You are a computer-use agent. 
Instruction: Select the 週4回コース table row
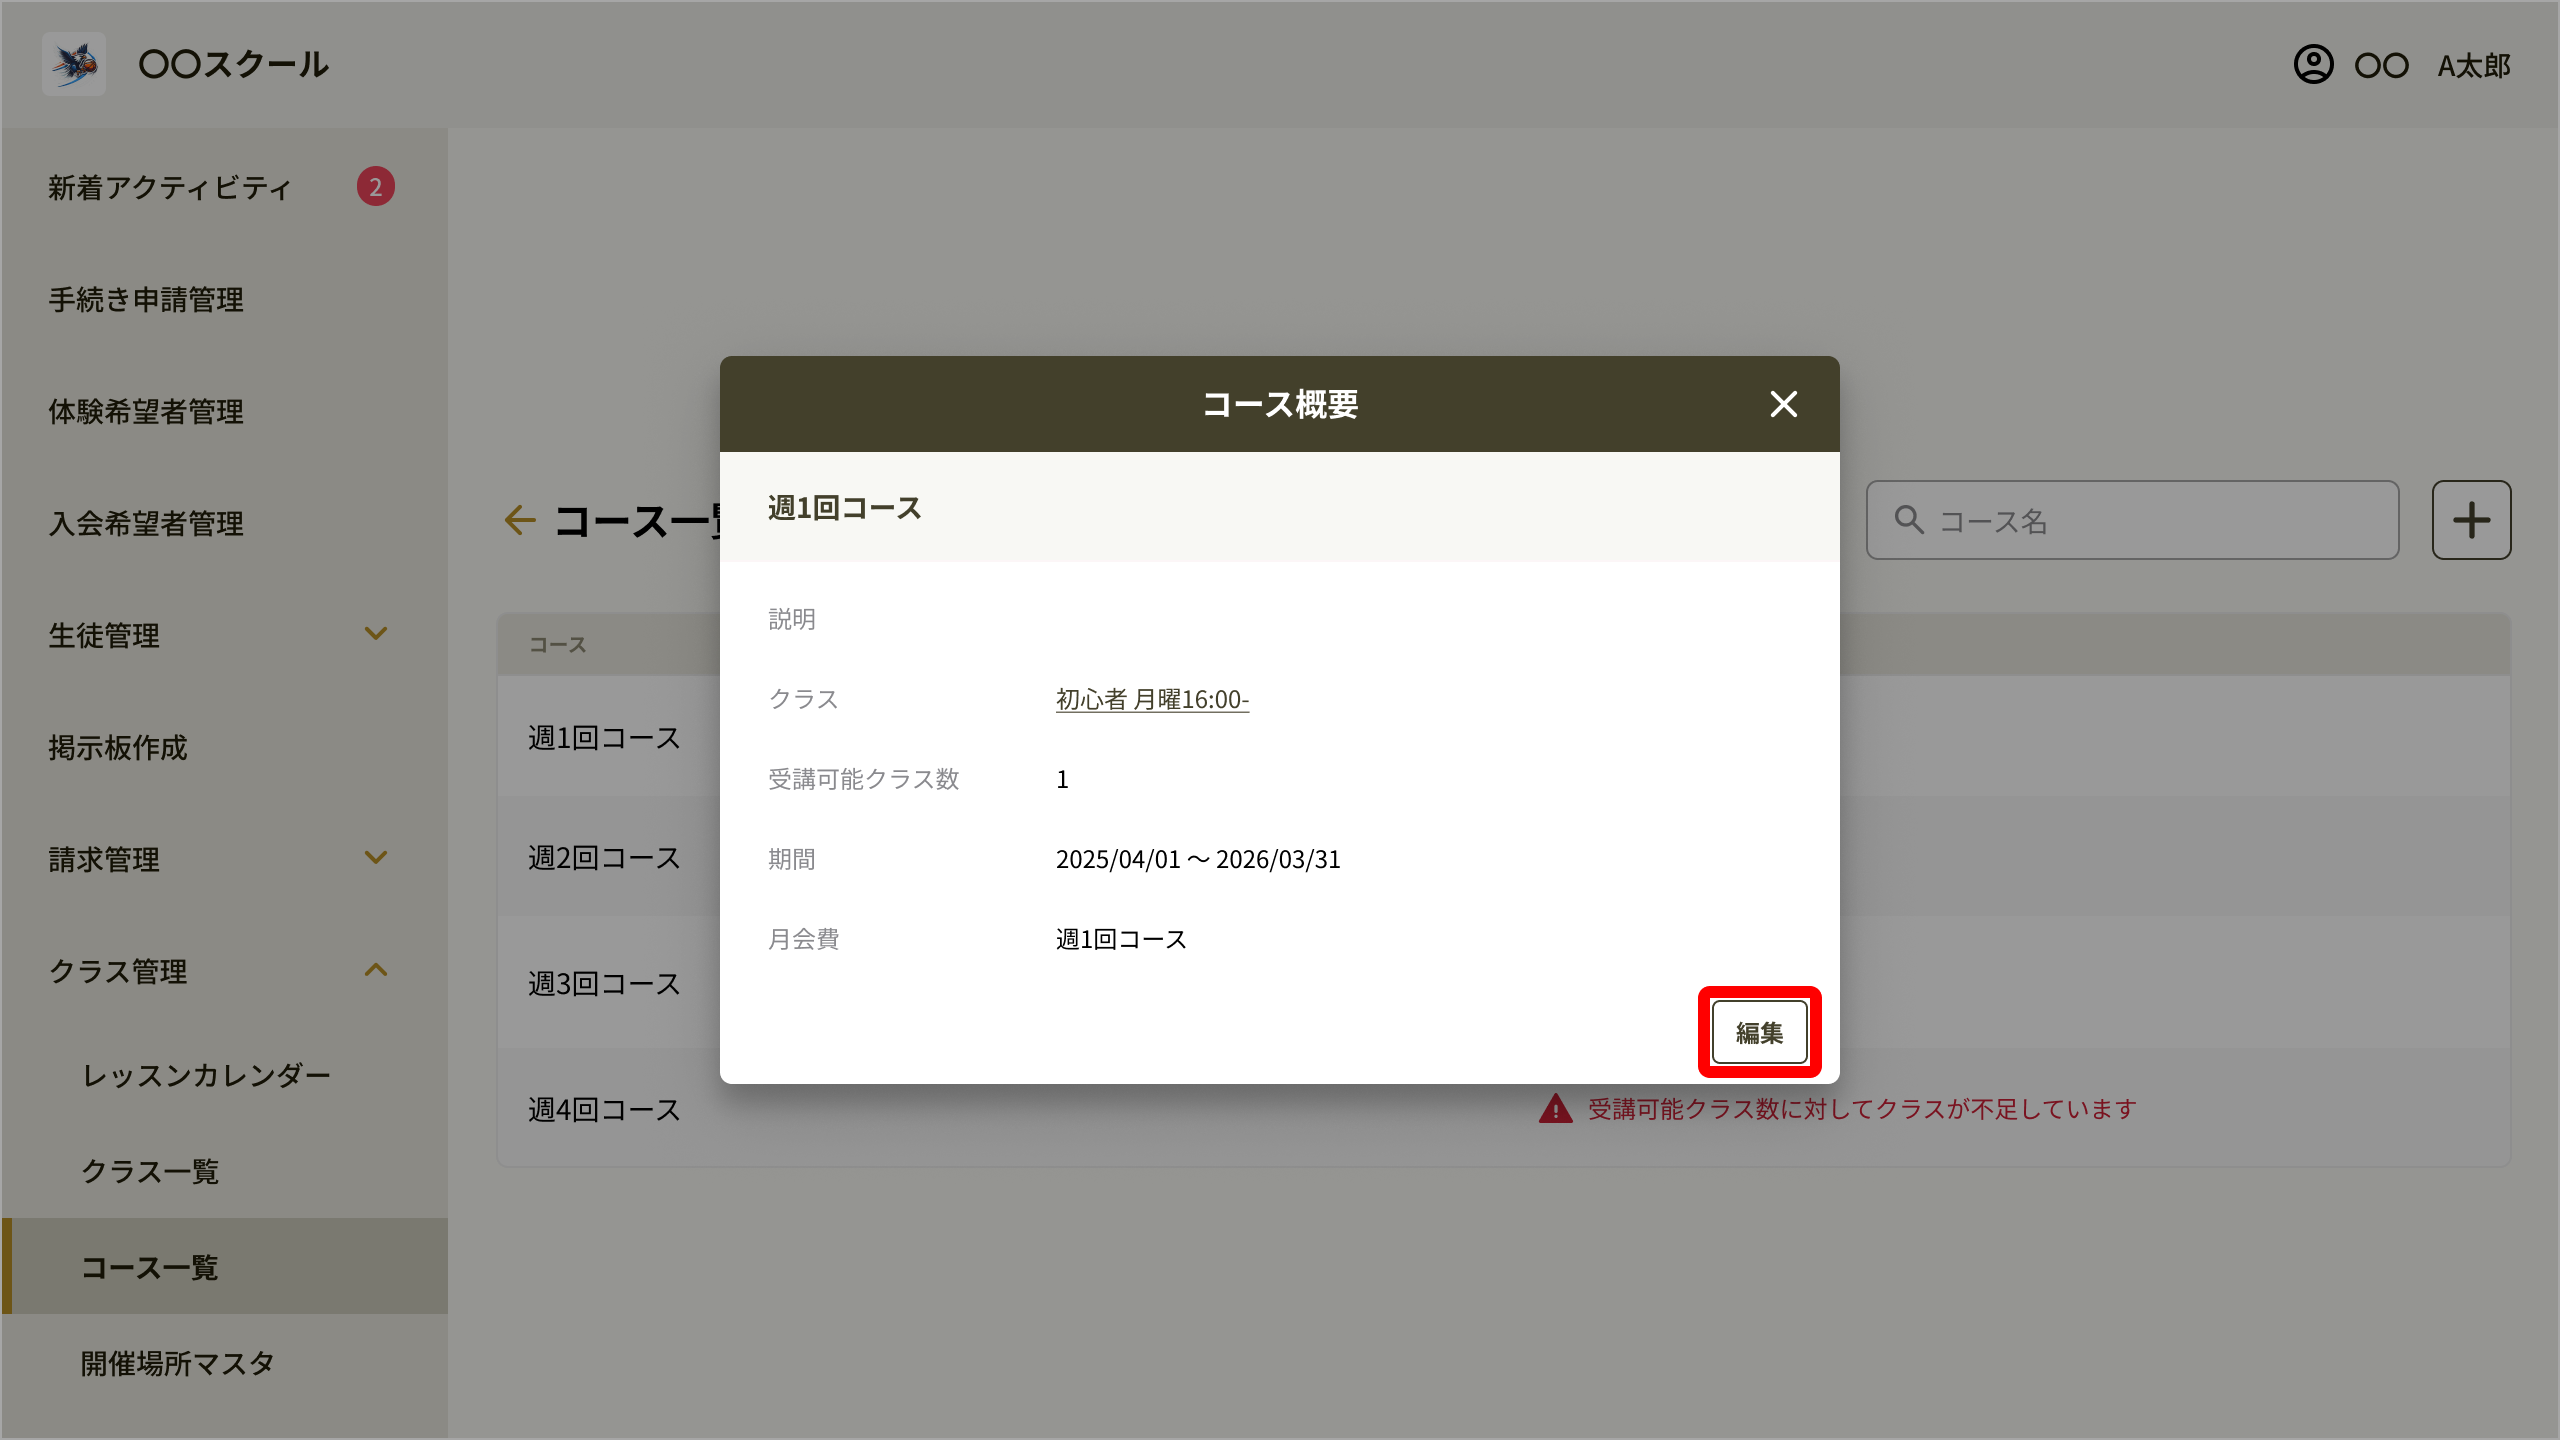(1504, 1109)
